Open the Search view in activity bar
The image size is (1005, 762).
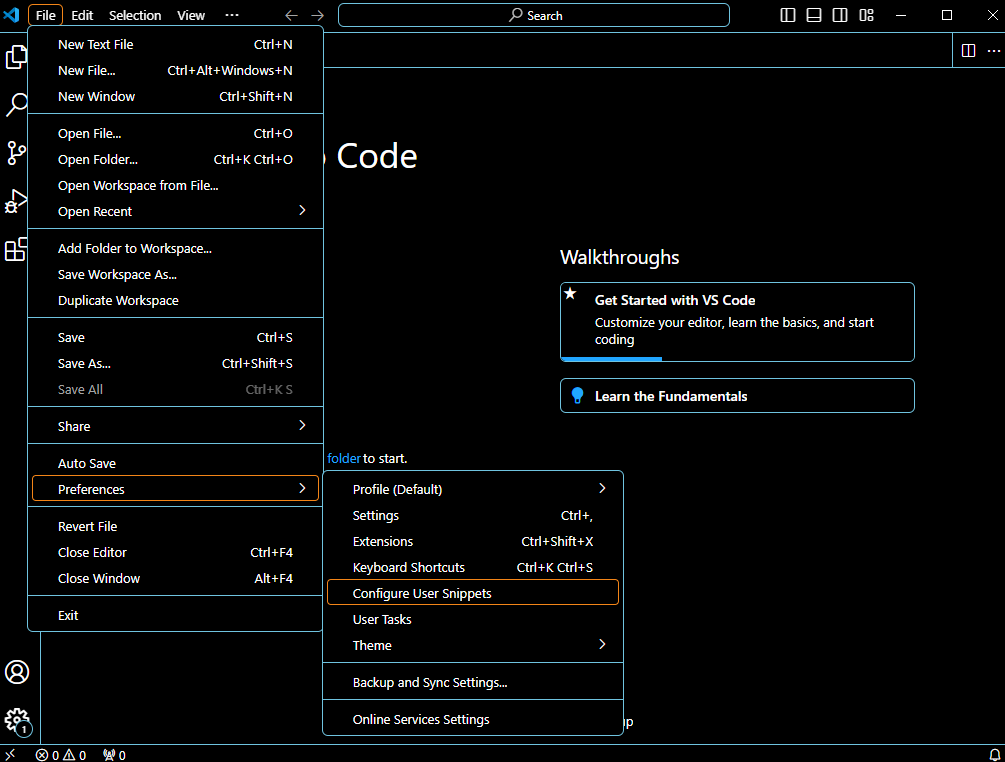click(16, 104)
